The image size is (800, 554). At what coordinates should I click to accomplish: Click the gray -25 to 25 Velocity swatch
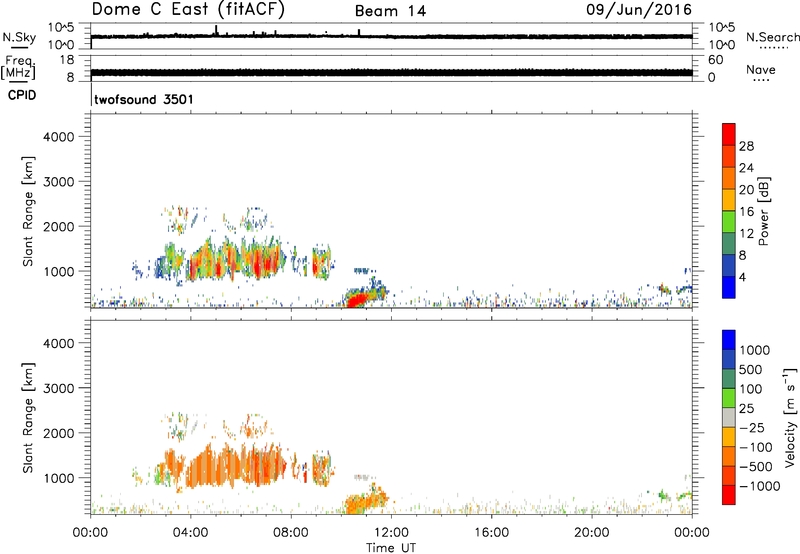click(729, 417)
